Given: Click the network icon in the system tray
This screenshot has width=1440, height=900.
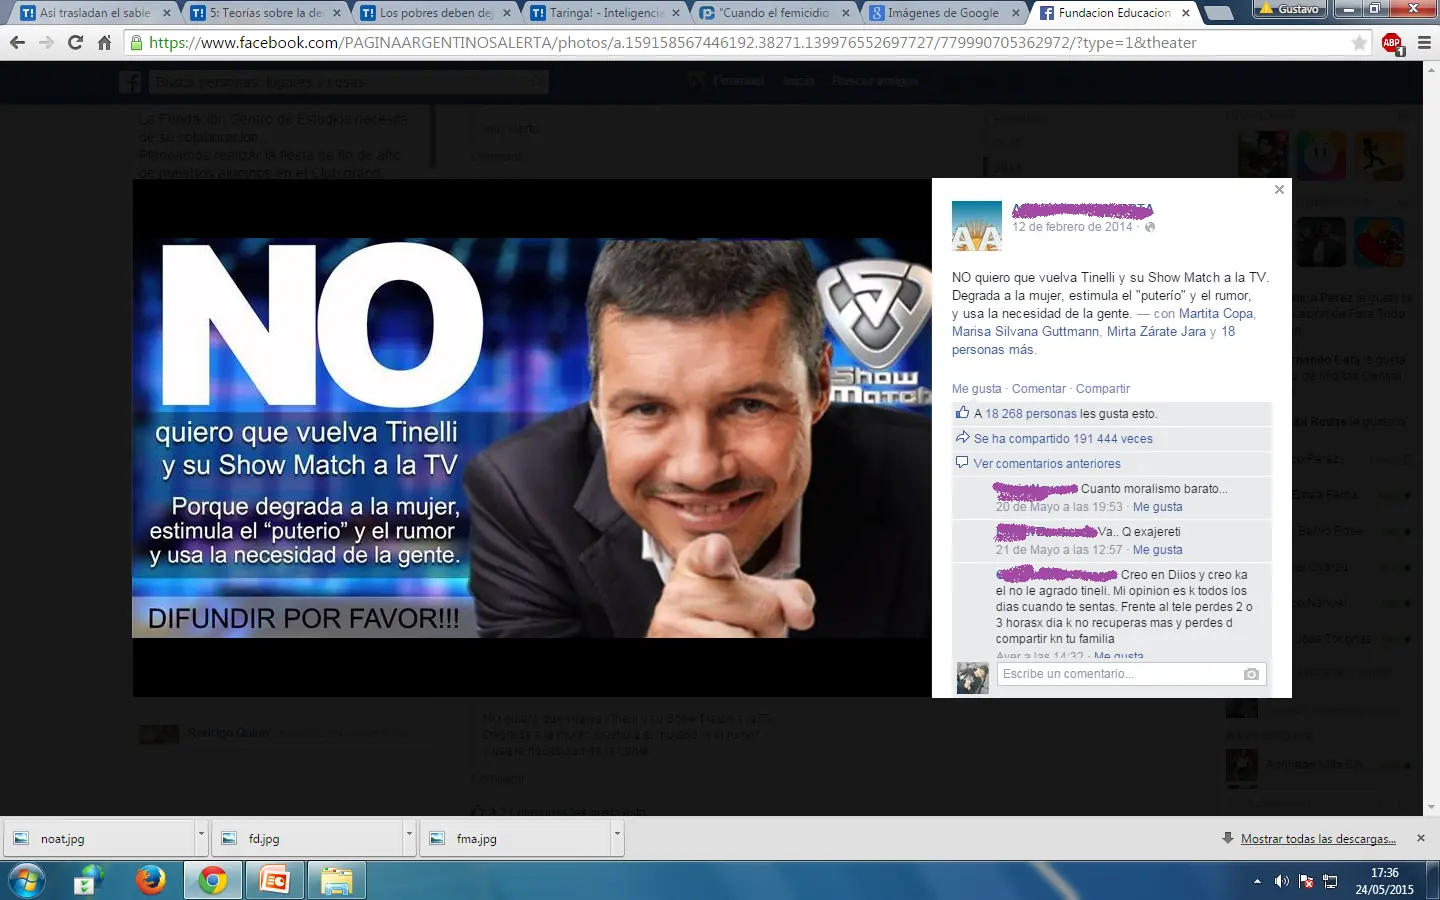Looking at the screenshot, I should coord(1330,881).
